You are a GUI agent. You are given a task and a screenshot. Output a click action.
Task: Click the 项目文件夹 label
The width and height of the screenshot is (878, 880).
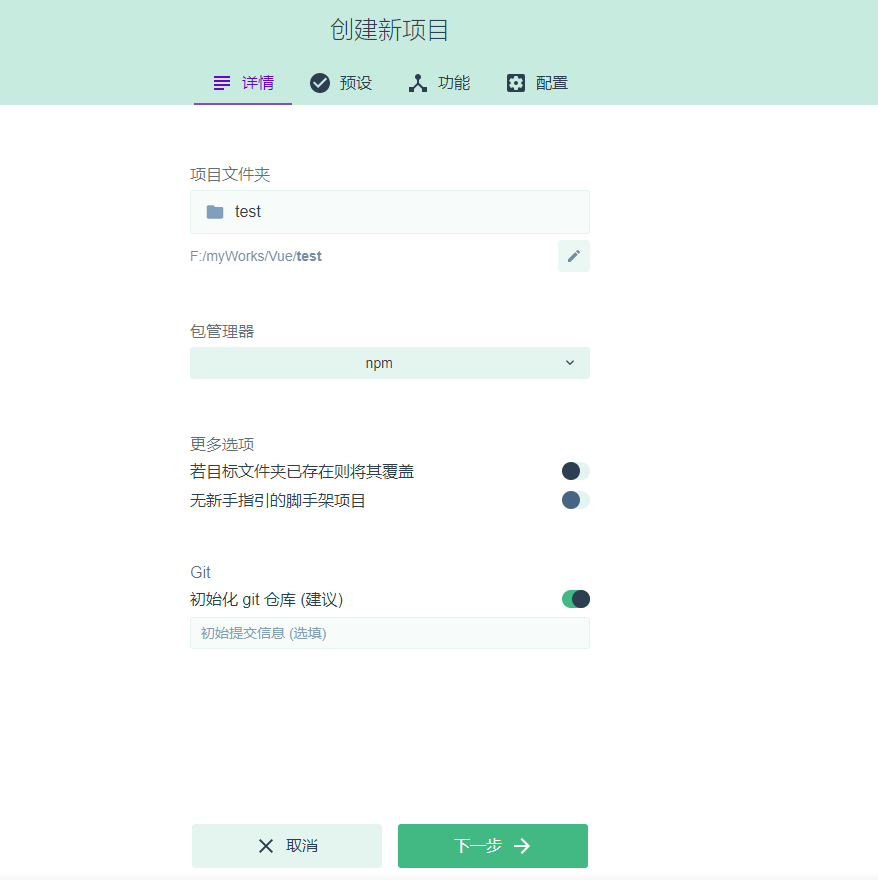coord(230,175)
